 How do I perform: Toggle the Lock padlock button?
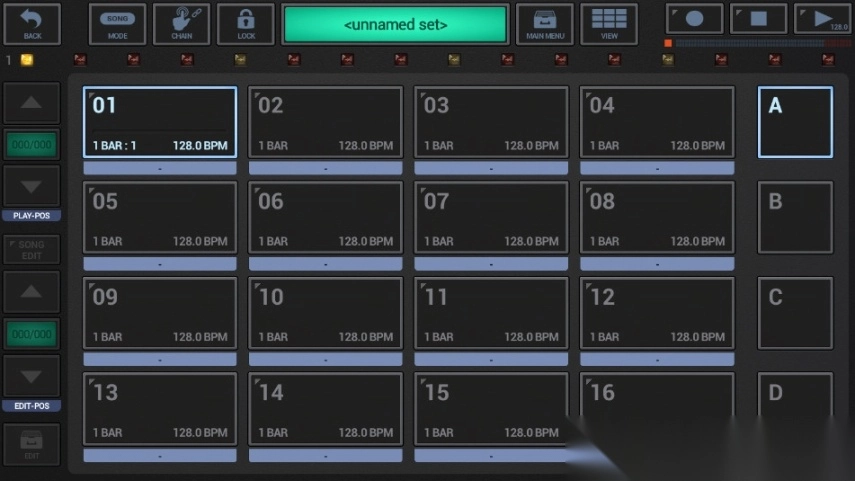(245, 23)
